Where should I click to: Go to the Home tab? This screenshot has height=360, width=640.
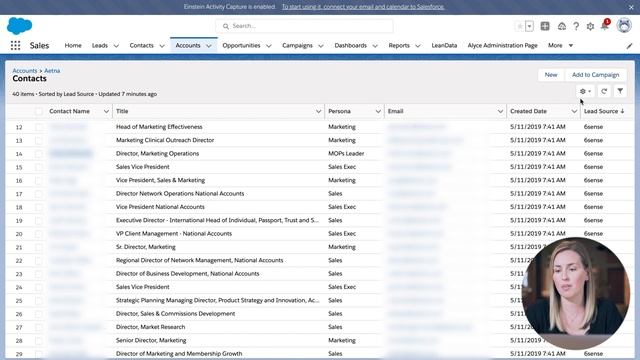pos(73,45)
